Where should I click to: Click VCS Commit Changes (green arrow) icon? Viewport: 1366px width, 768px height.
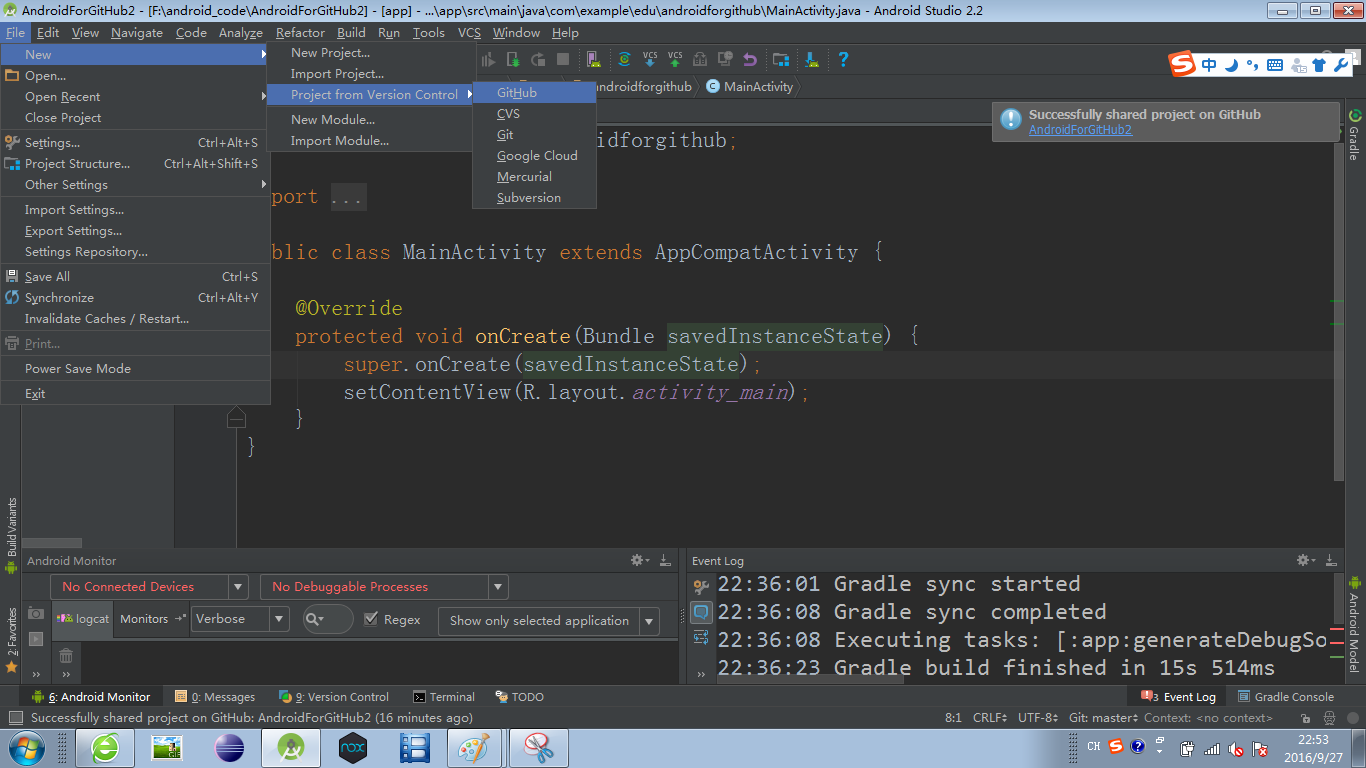point(675,59)
